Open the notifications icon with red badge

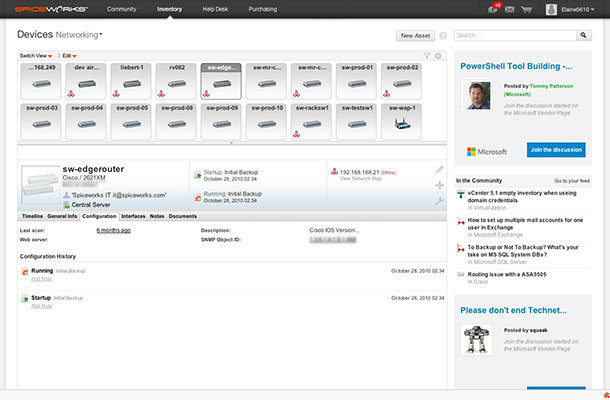coord(494,8)
